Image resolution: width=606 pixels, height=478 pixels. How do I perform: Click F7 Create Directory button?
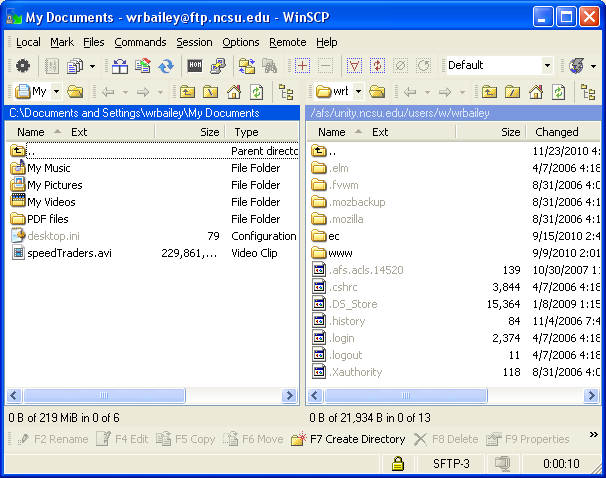pyautogui.click(x=348, y=439)
